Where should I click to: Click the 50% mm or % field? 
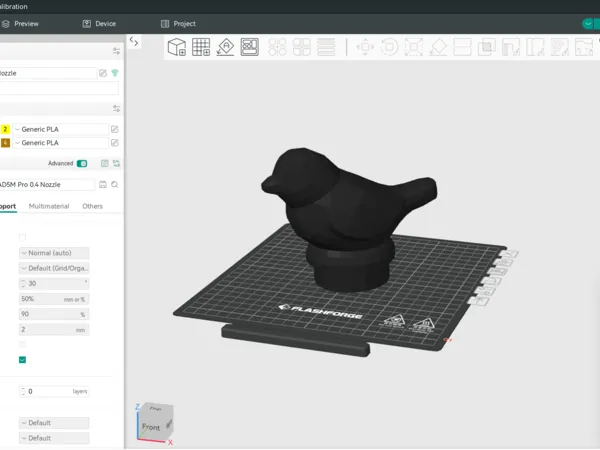click(54, 299)
